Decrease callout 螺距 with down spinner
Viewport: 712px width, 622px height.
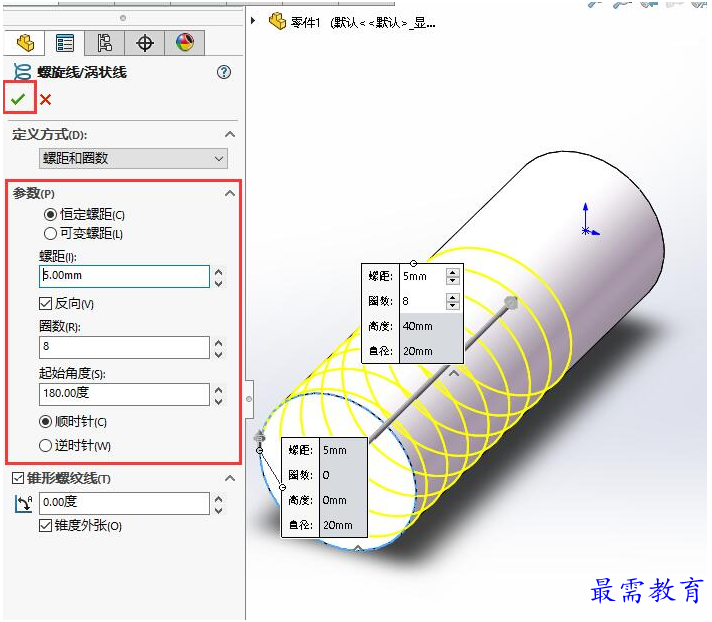click(453, 280)
